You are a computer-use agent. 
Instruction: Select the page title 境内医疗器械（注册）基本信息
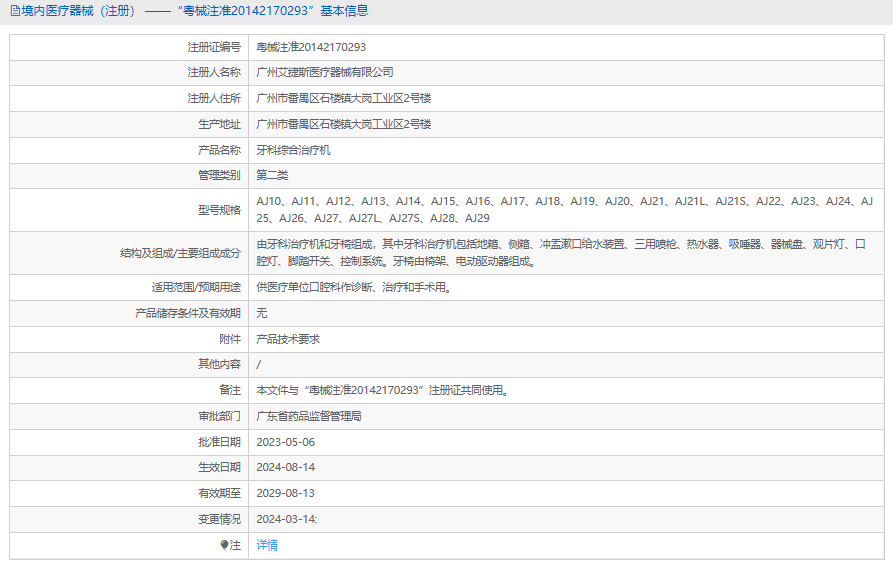[190, 11]
